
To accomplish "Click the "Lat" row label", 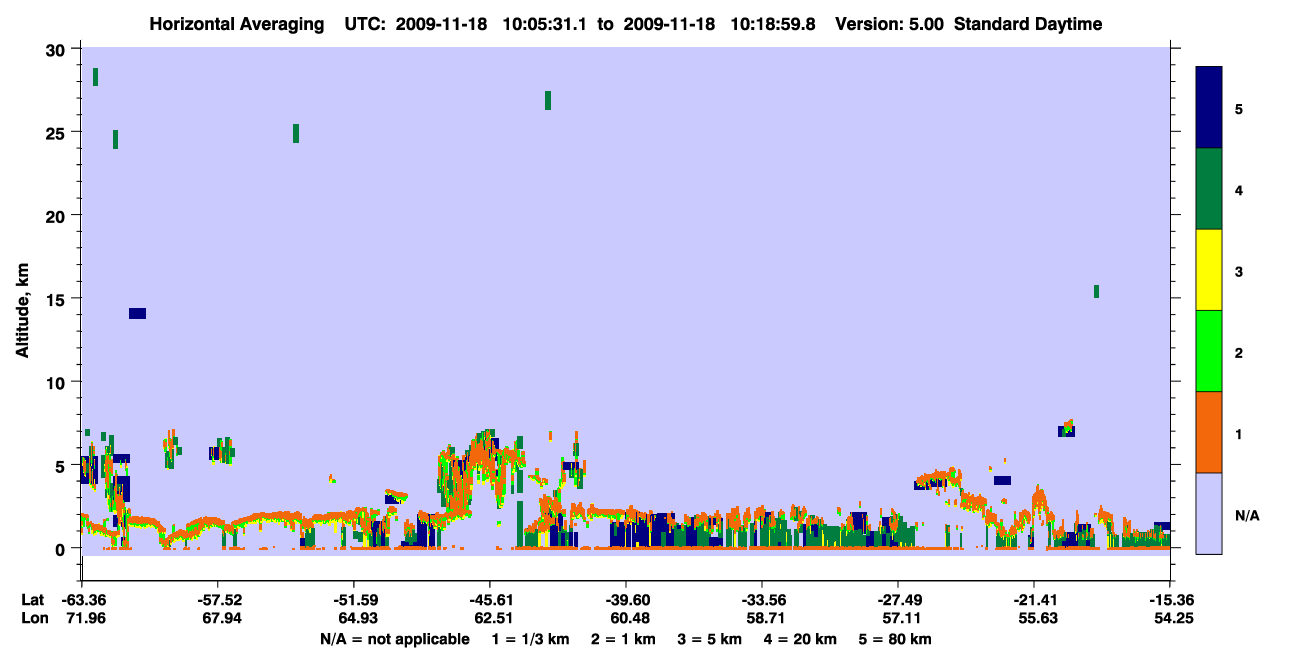I will (x=32, y=600).
